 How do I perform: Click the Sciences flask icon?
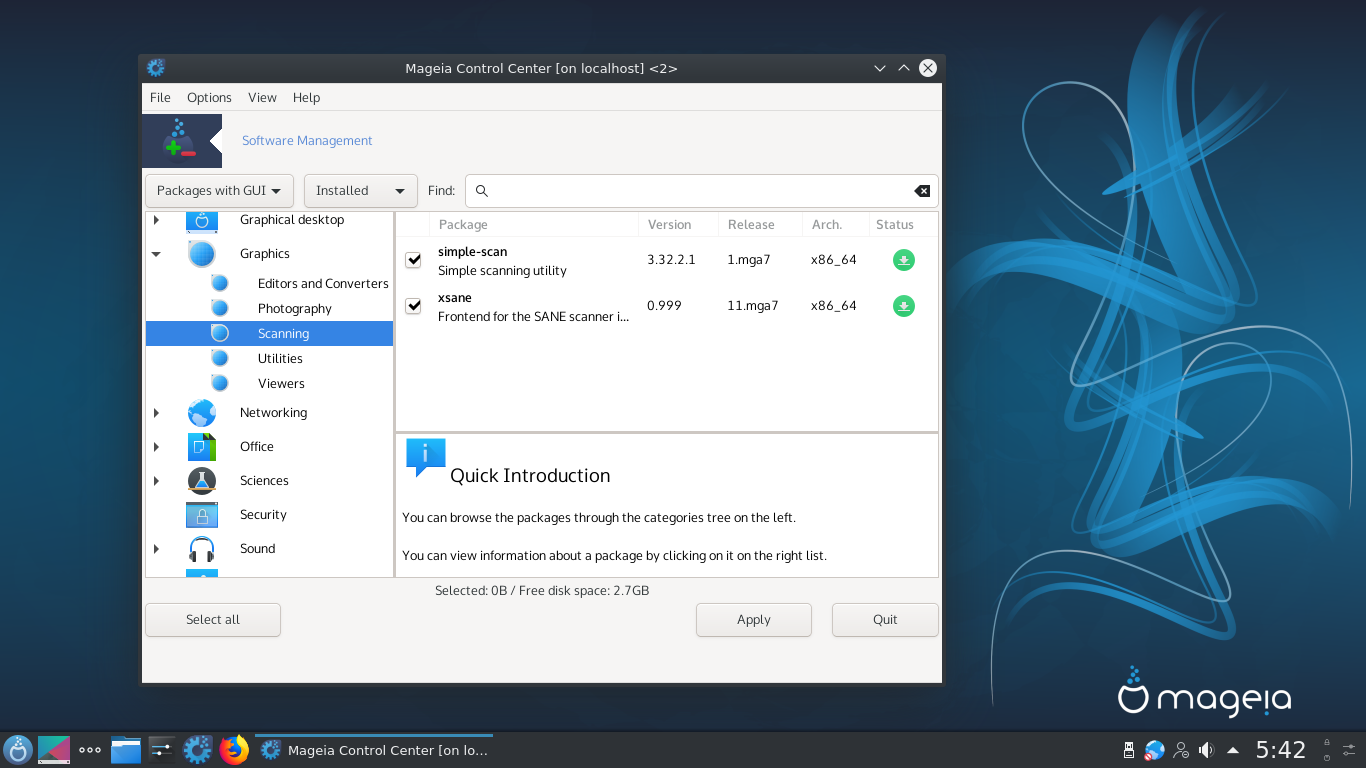coord(202,481)
